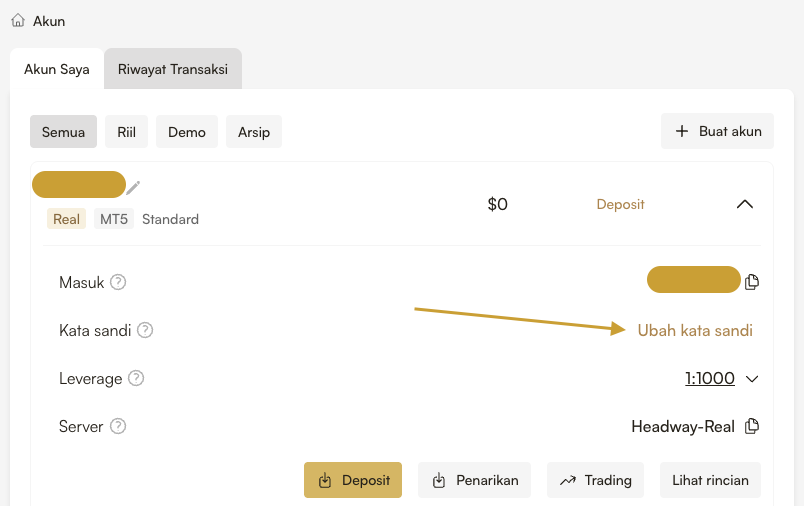Click Ubah kata sandi link
The image size is (804, 506).
point(695,330)
